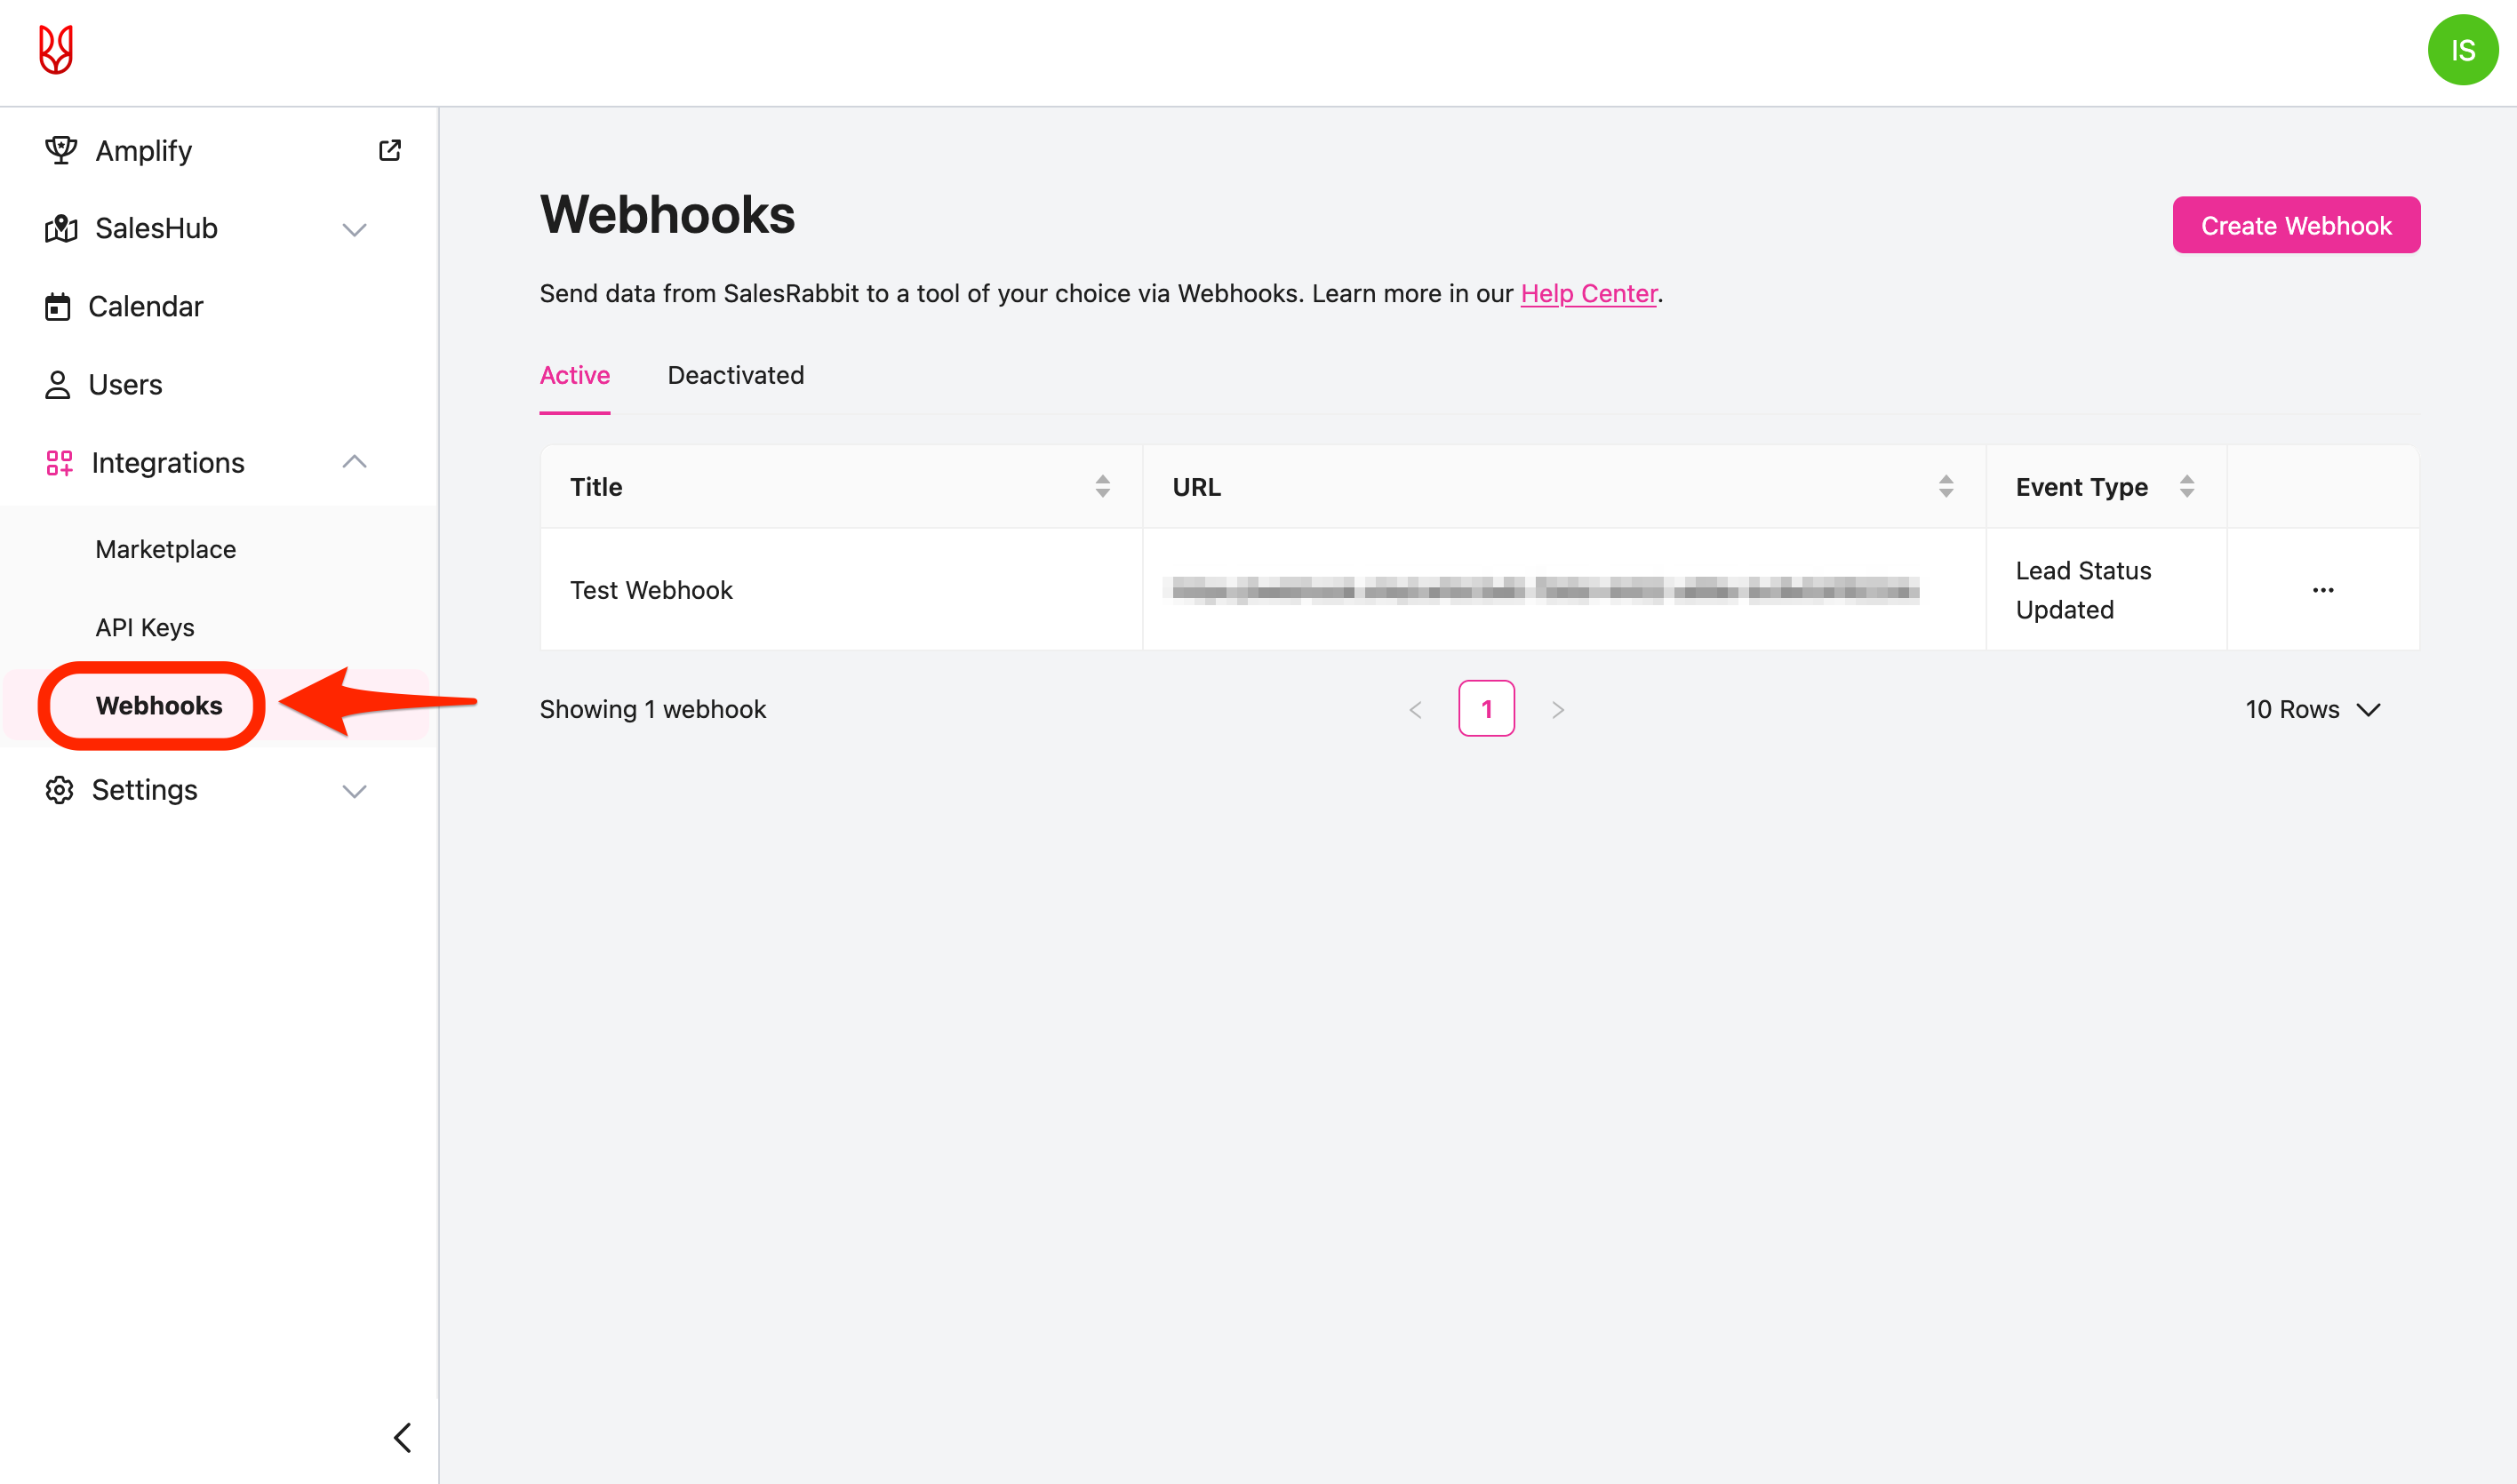The width and height of the screenshot is (2517, 1484).
Task: Expand the SalesHub submenu chevron
Action: click(x=354, y=230)
